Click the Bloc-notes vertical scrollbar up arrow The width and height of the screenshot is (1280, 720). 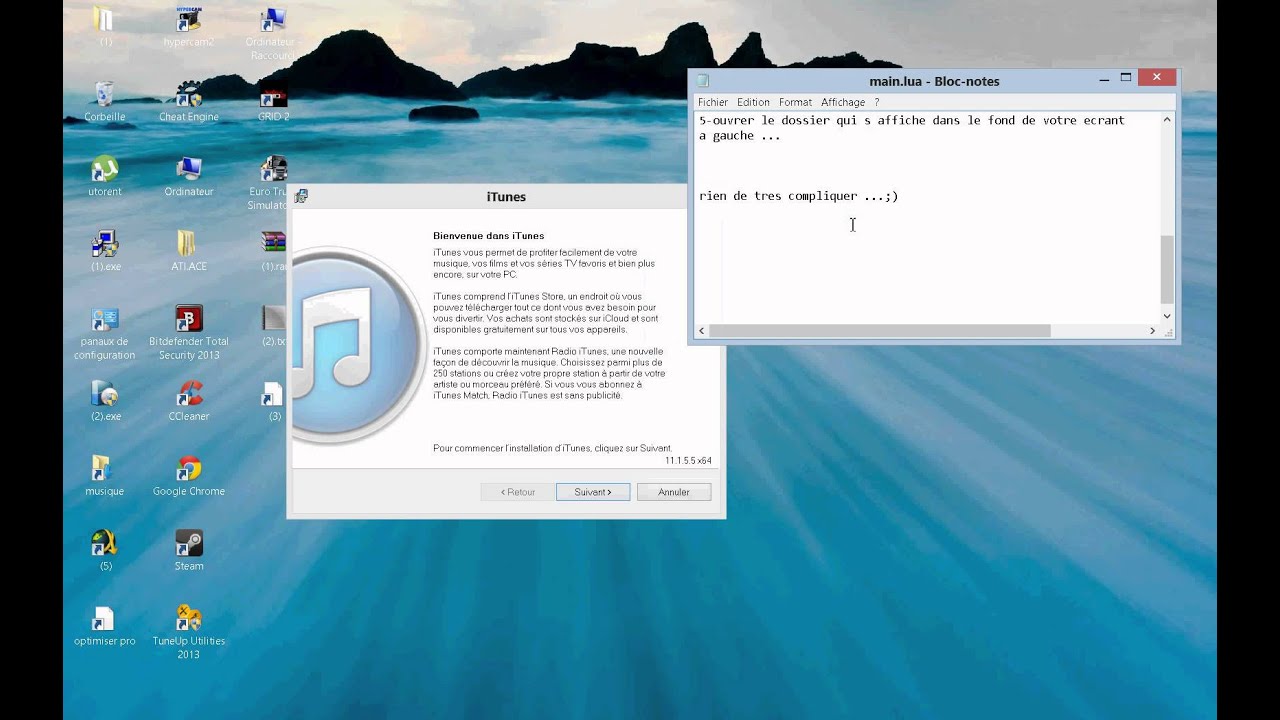pyautogui.click(x=1166, y=120)
